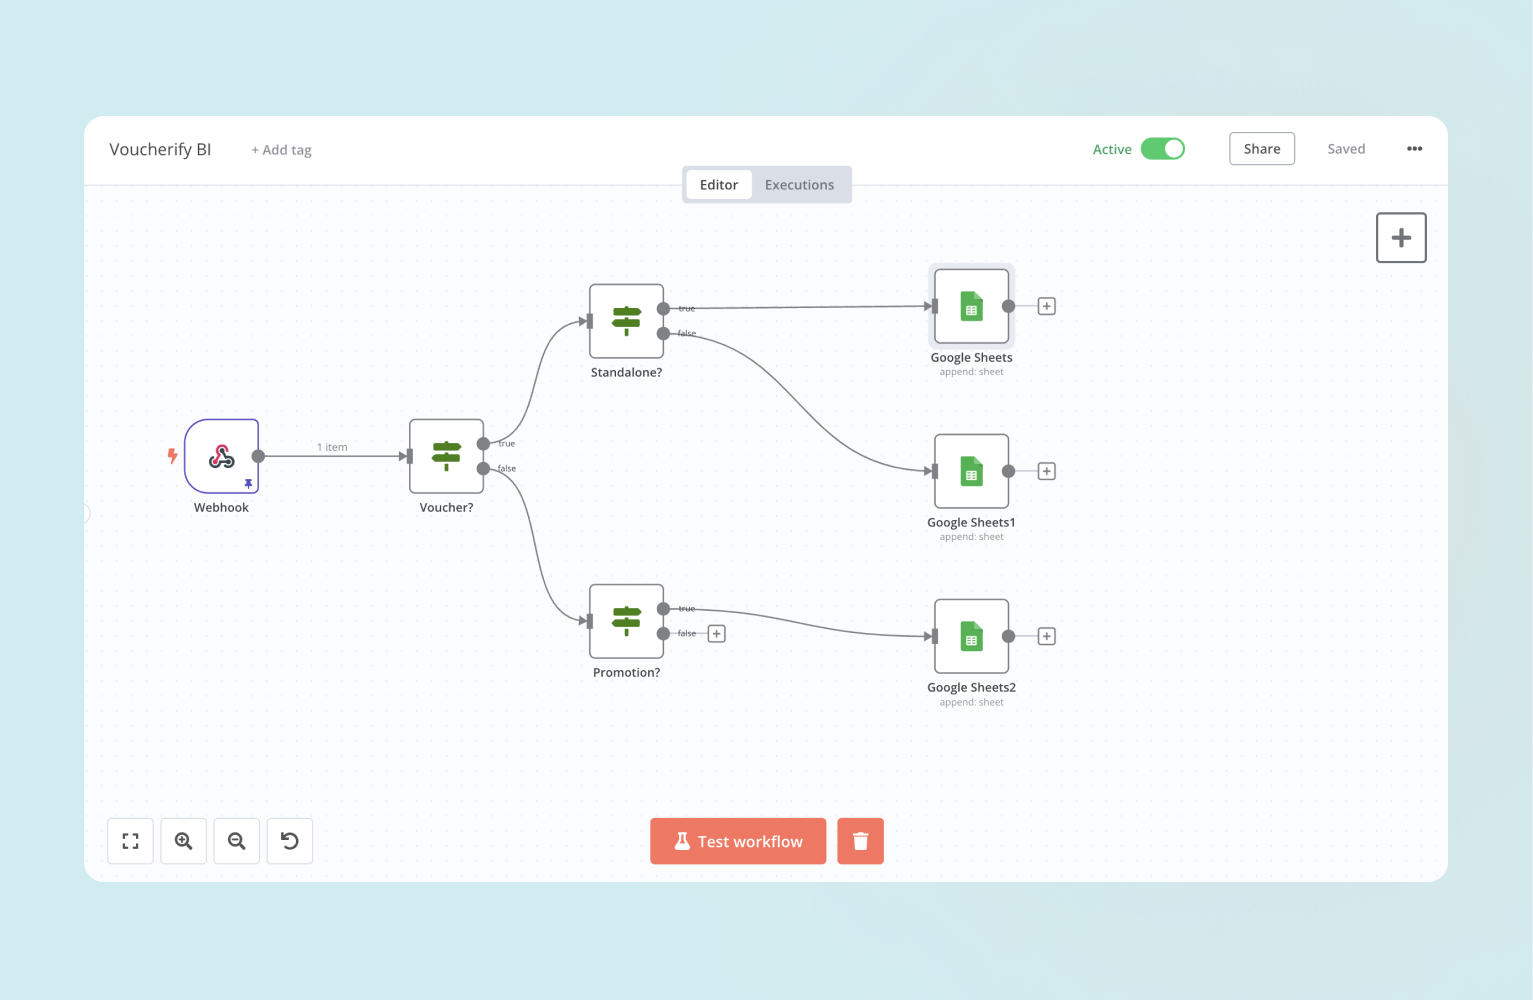Click the fit-to-view zoom control
Image resolution: width=1533 pixels, height=1000 pixels.
[130, 841]
